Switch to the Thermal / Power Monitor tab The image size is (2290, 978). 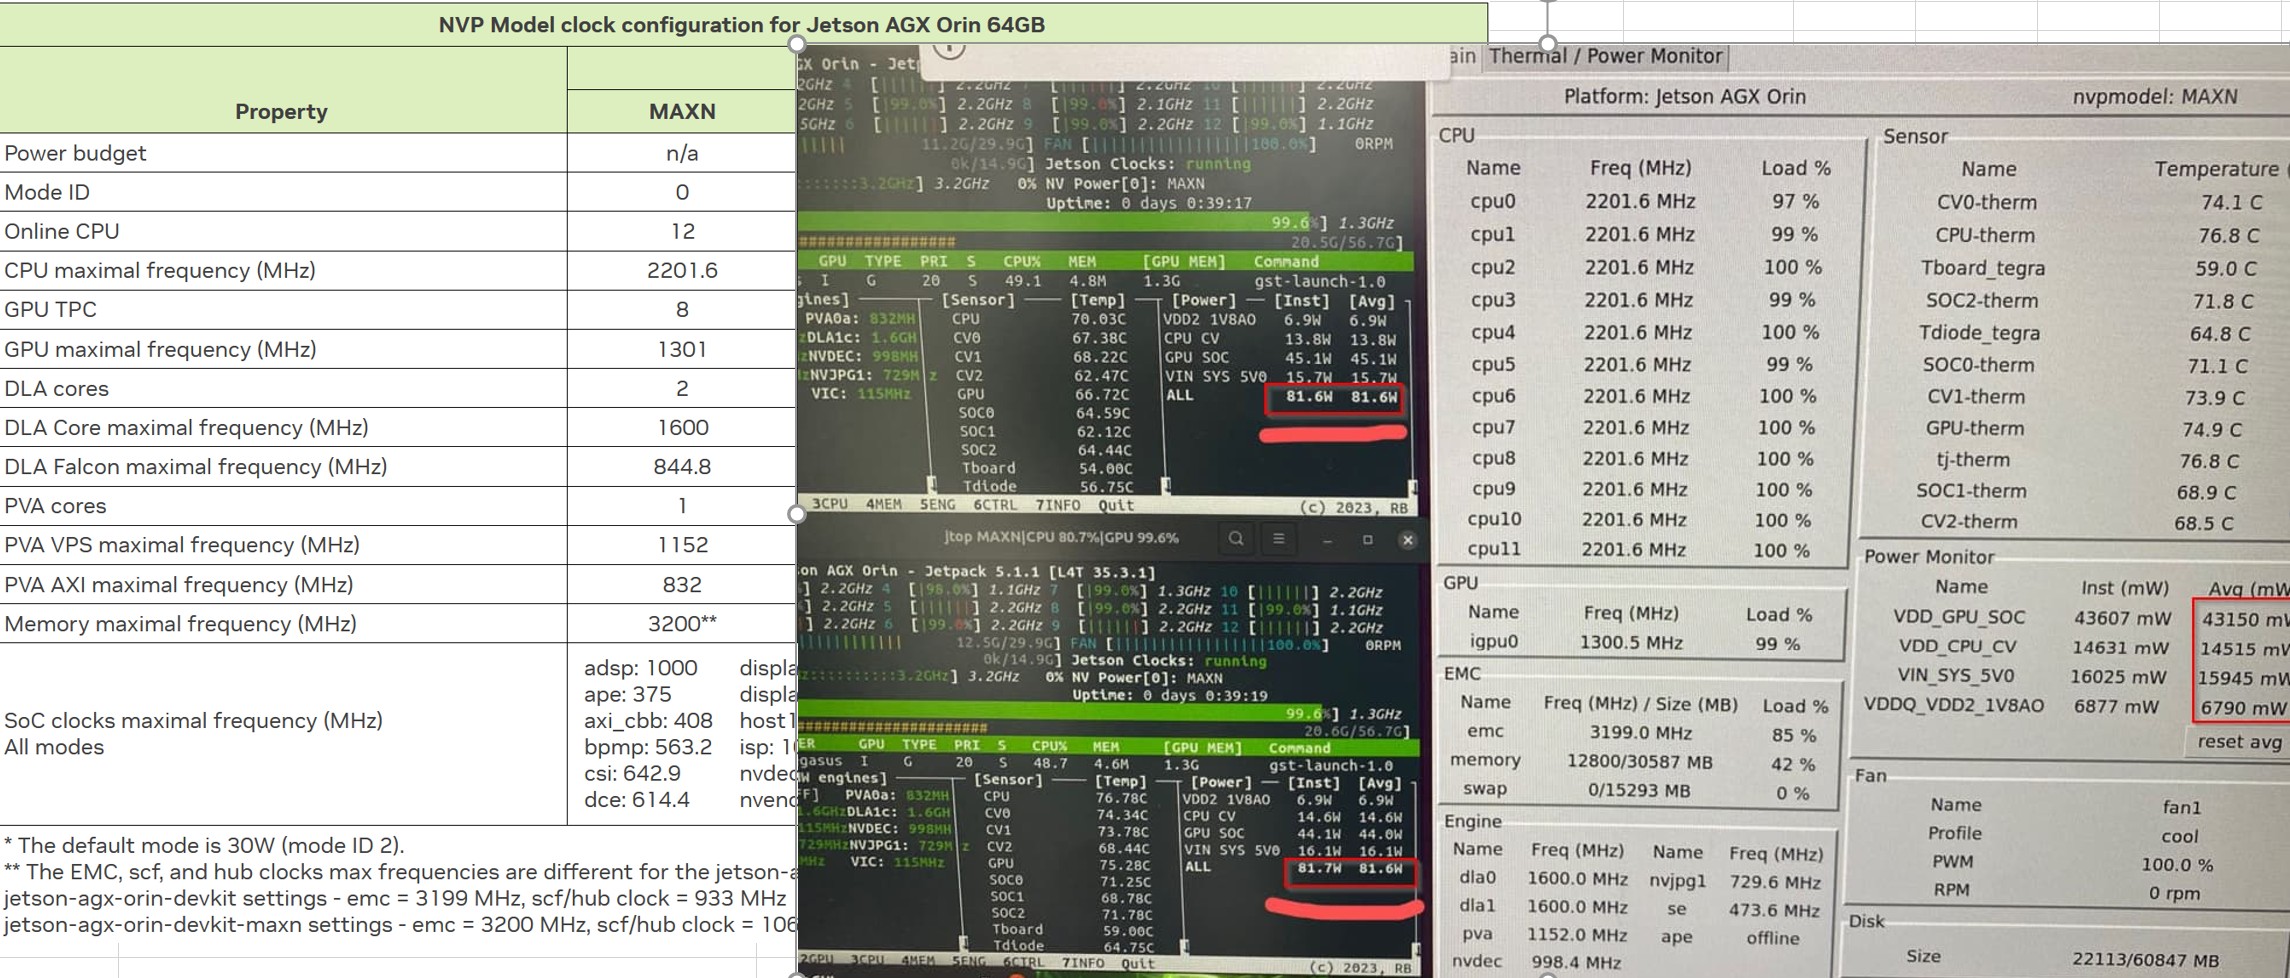[1605, 56]
